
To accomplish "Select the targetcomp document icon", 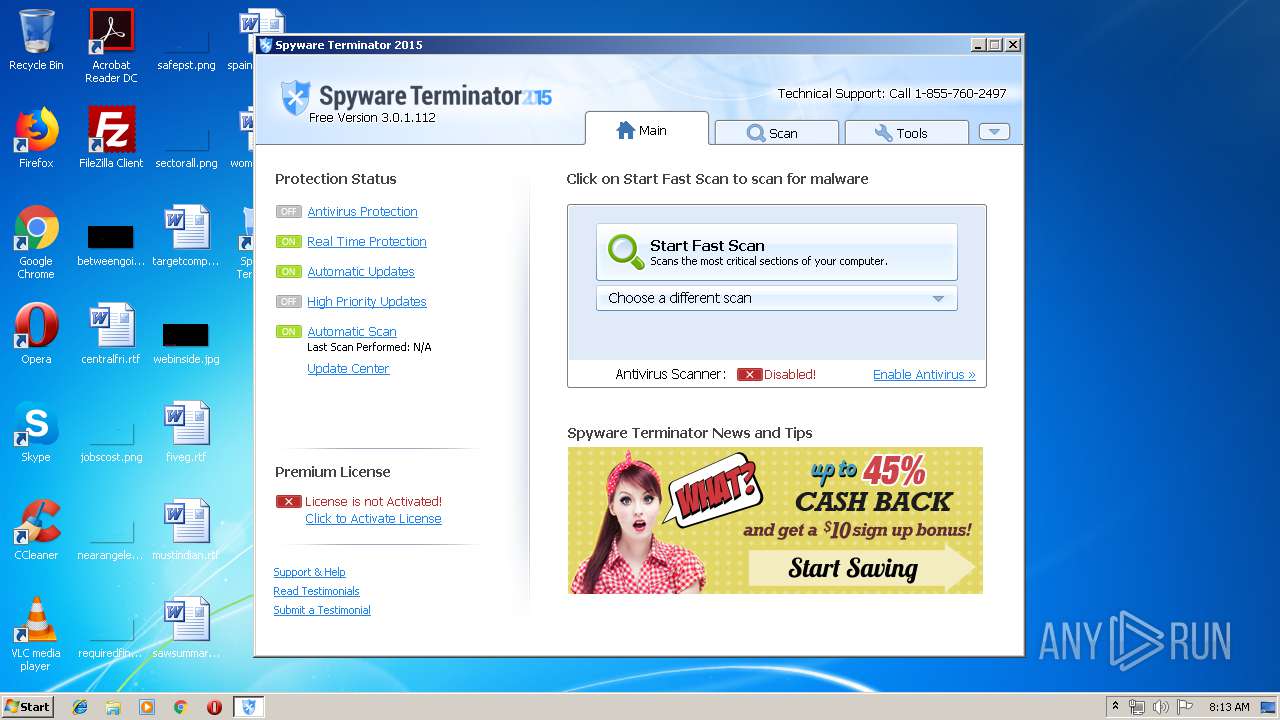I will 186,236.
